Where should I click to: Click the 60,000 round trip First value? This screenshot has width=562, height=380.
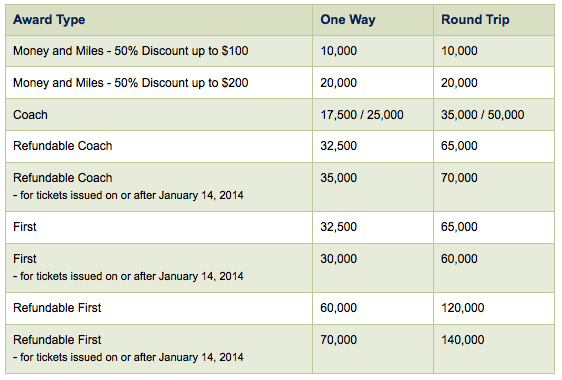point(459,259)
